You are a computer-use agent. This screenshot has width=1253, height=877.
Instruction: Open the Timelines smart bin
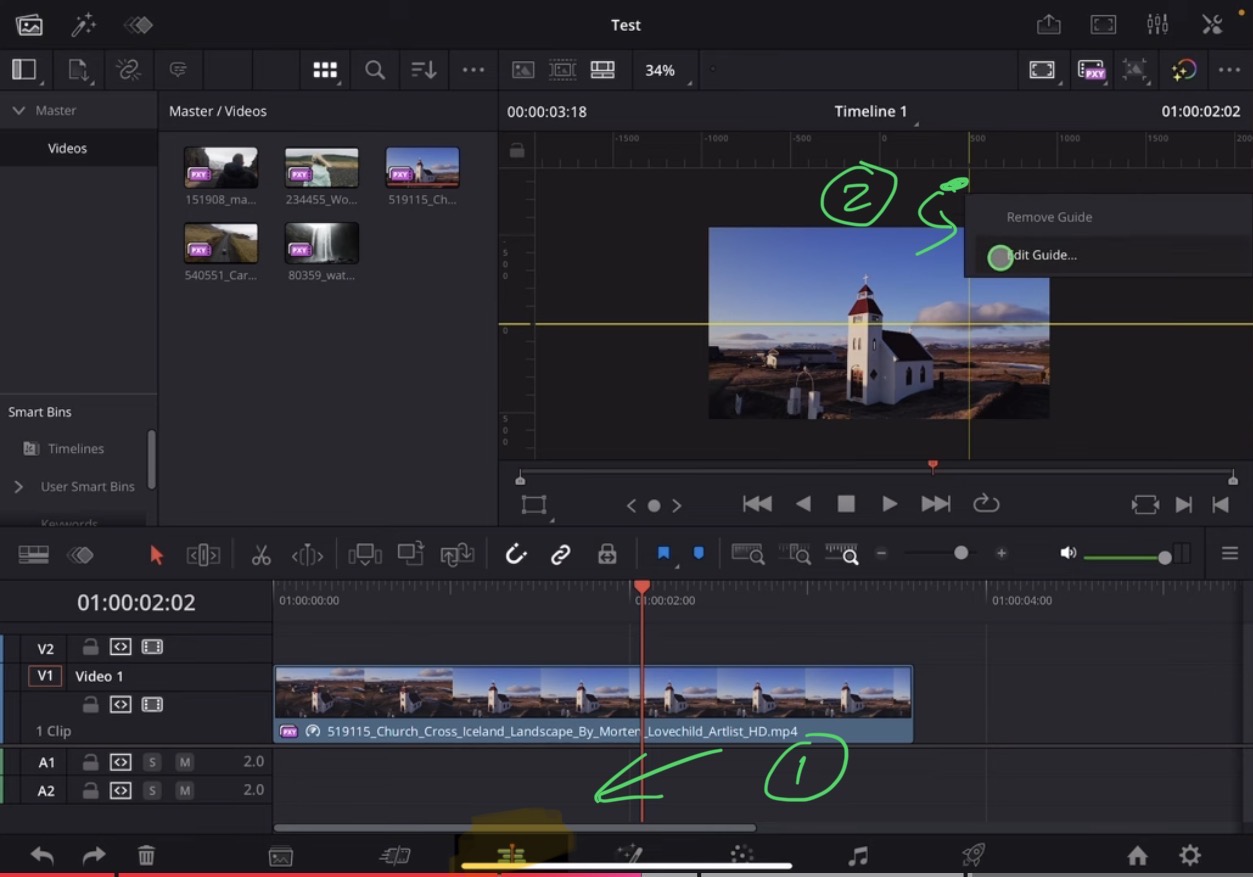[75, 448]
